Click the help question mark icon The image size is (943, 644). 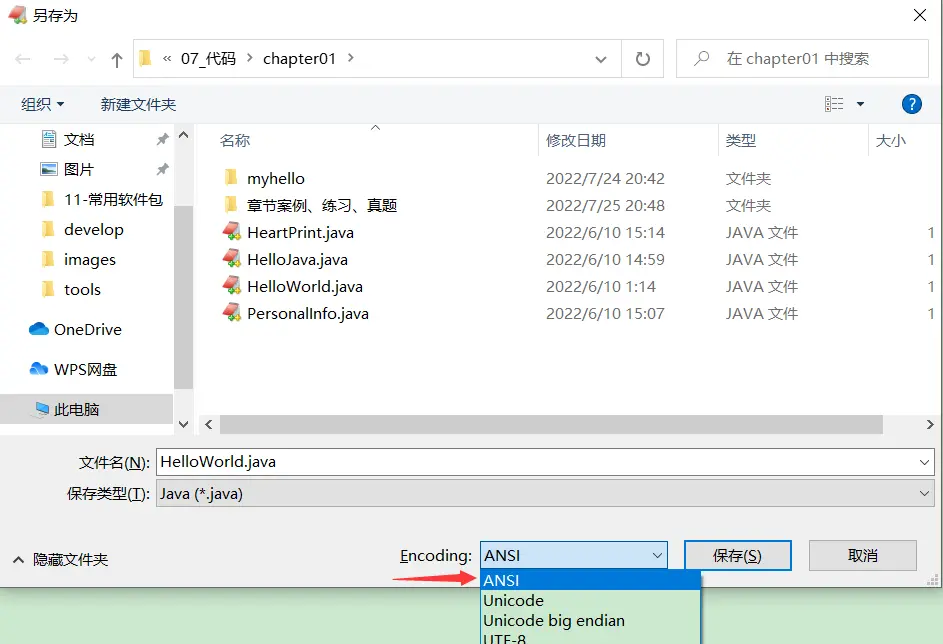(x=911, y=104)
